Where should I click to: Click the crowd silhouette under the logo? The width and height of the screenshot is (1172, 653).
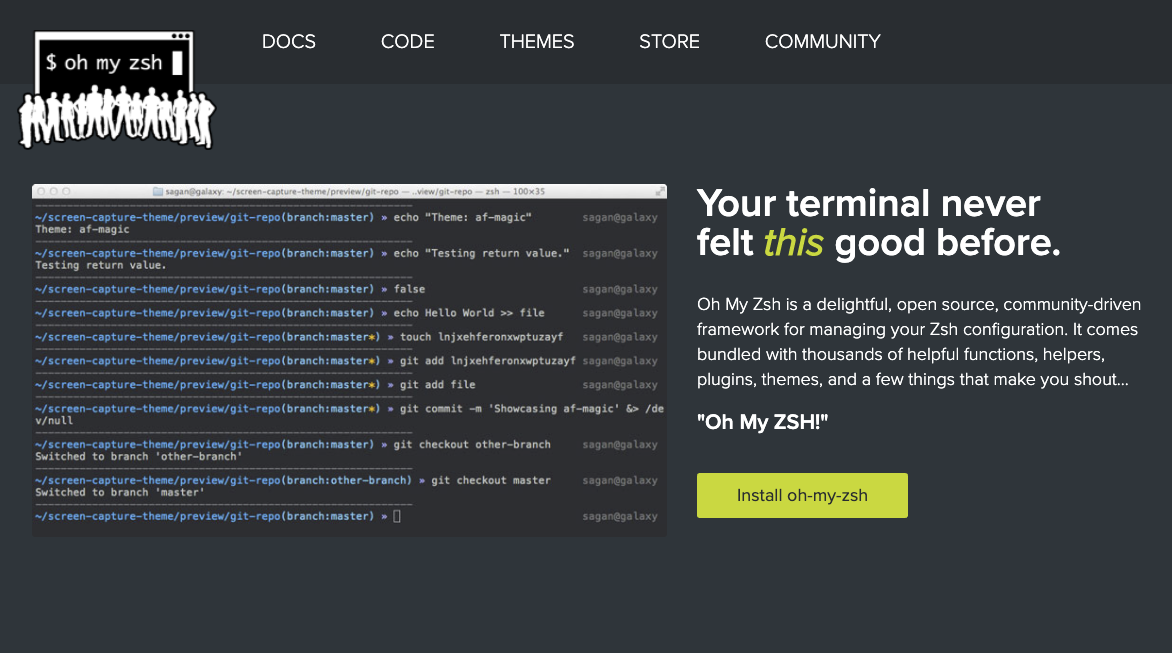pyautogui.click(x=117, y=117)
